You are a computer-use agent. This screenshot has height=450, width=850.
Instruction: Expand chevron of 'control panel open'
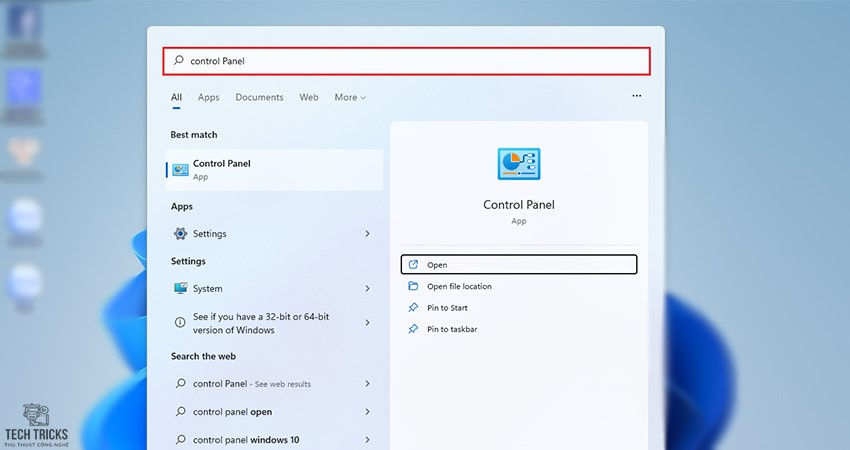click(x=367, y=412)
